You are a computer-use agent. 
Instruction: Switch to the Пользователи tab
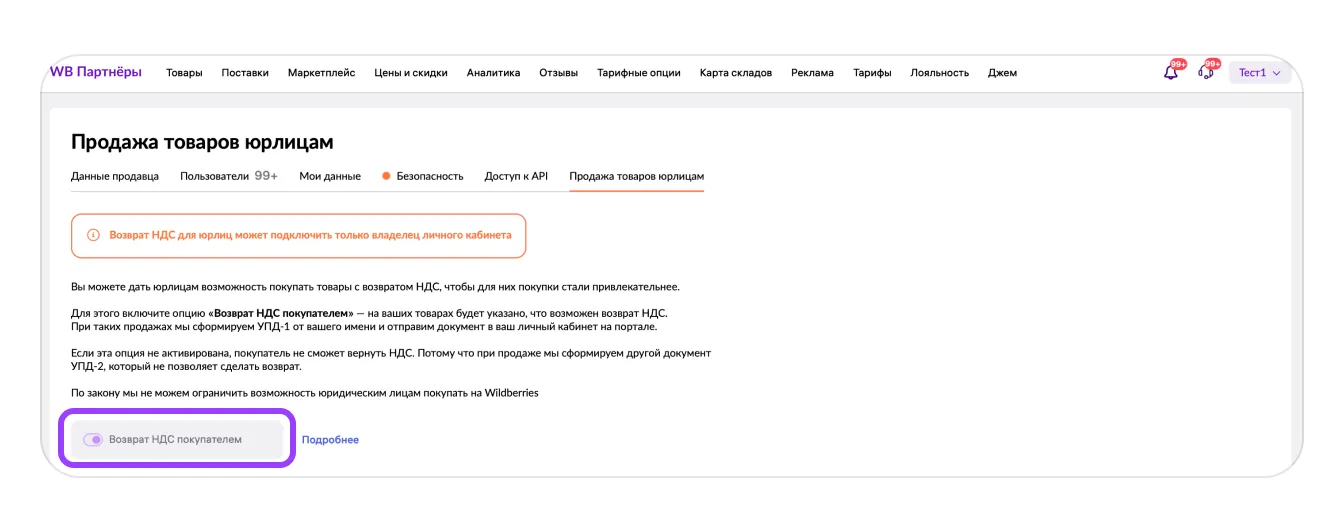coord(228,176)
